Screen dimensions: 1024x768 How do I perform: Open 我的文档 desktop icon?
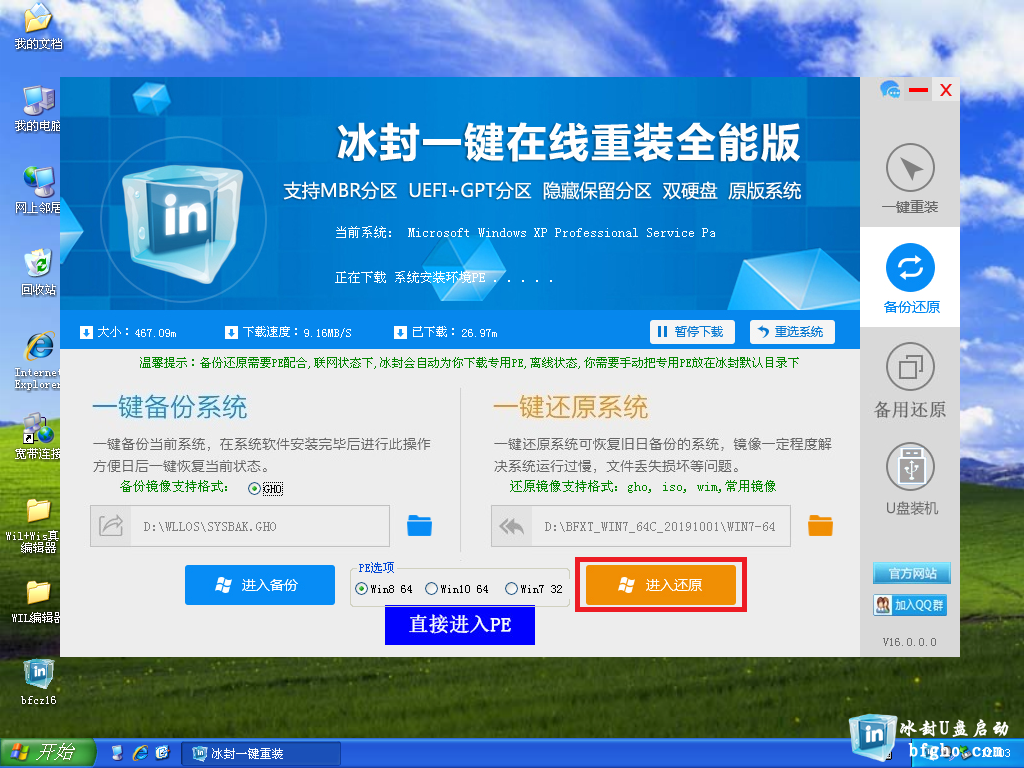tap(39, 27)
